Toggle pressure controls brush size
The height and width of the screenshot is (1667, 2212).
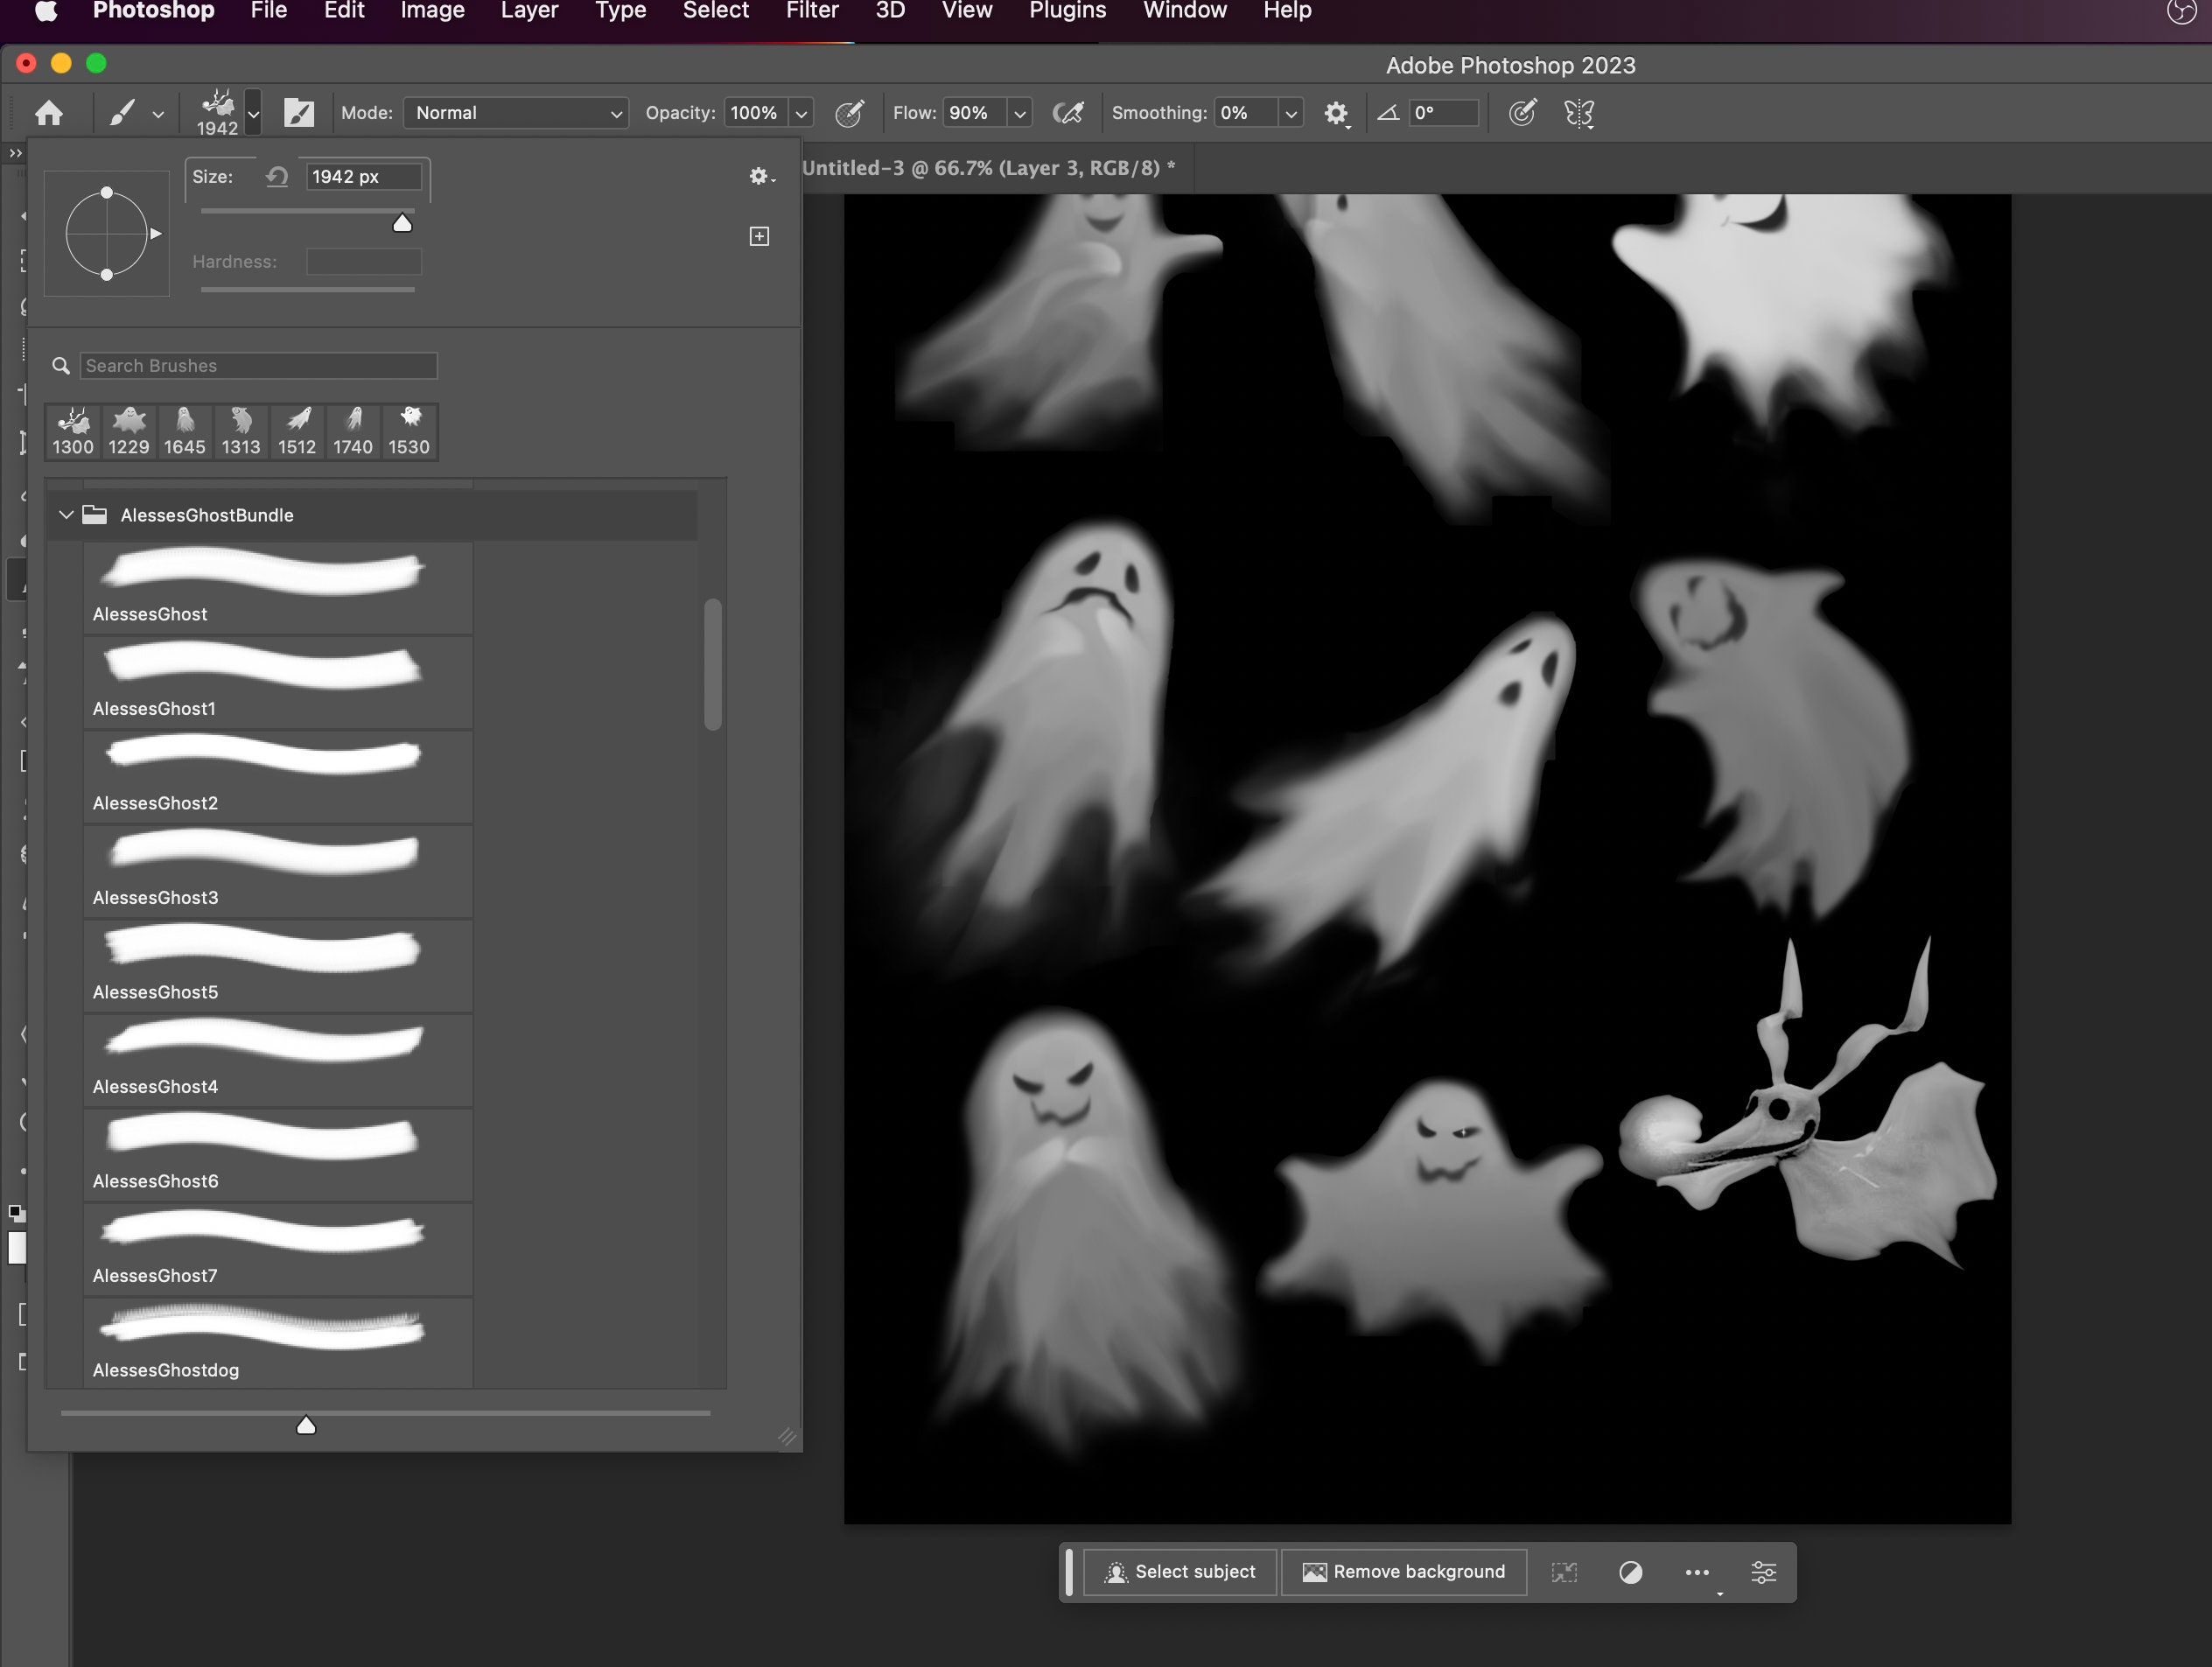click(x=1522, y=113)
